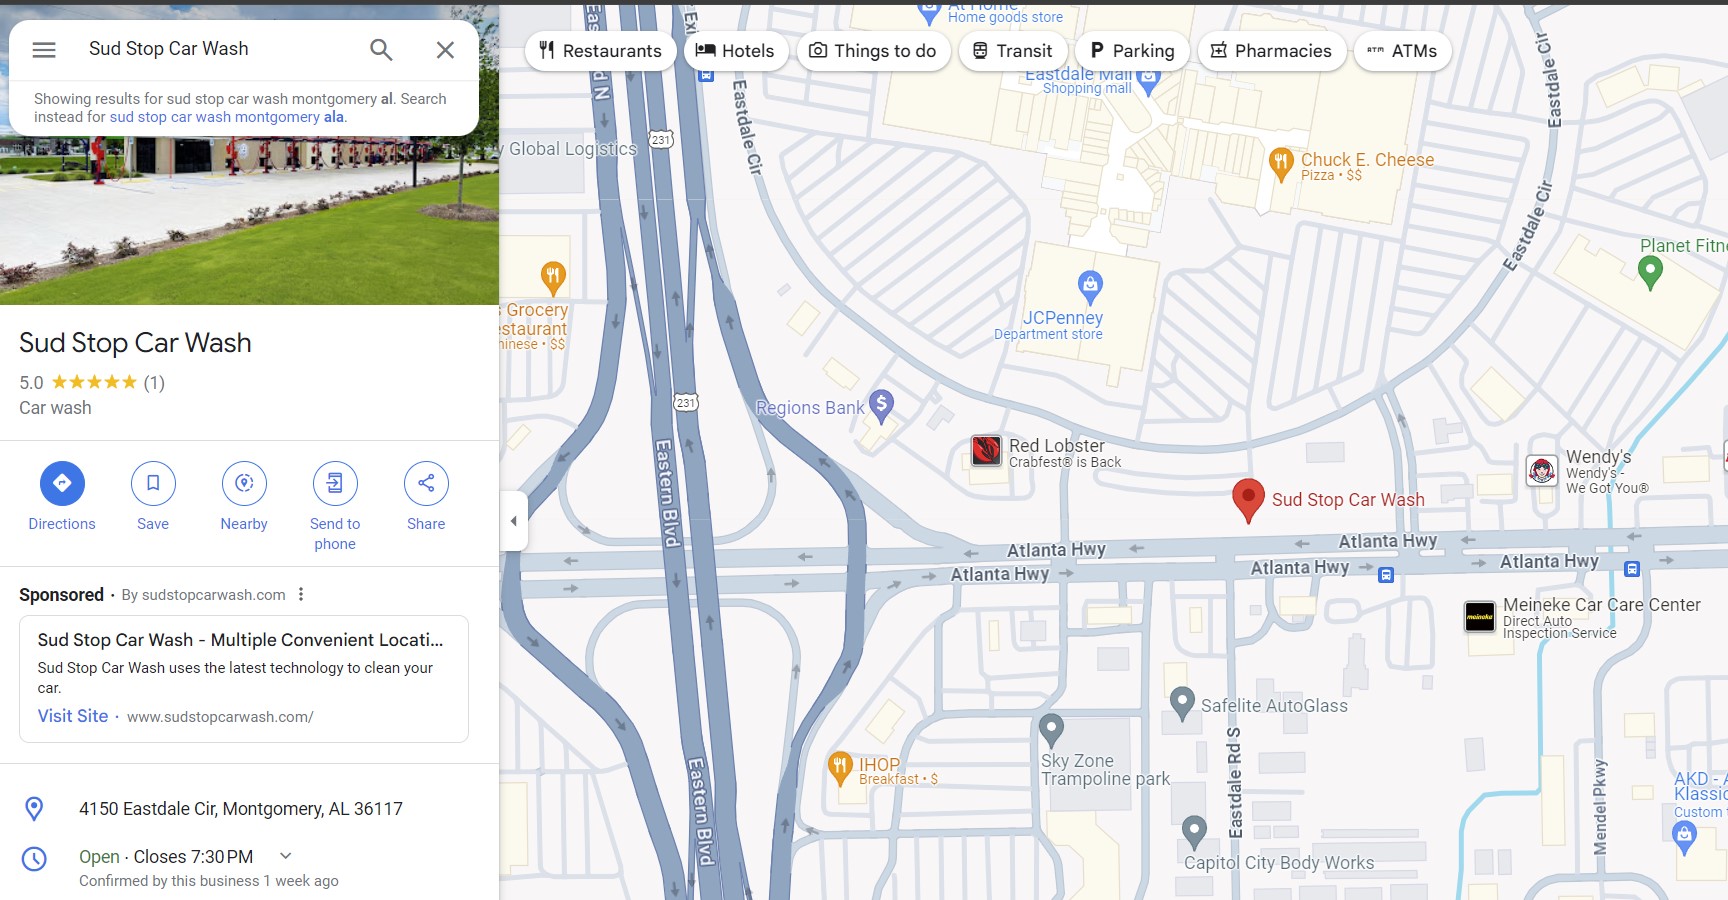This screenshot has width=1728, height=900.
Task: Click the www.sudstopcarwash.com/ URL text
Action: click(x=220, y=717)
